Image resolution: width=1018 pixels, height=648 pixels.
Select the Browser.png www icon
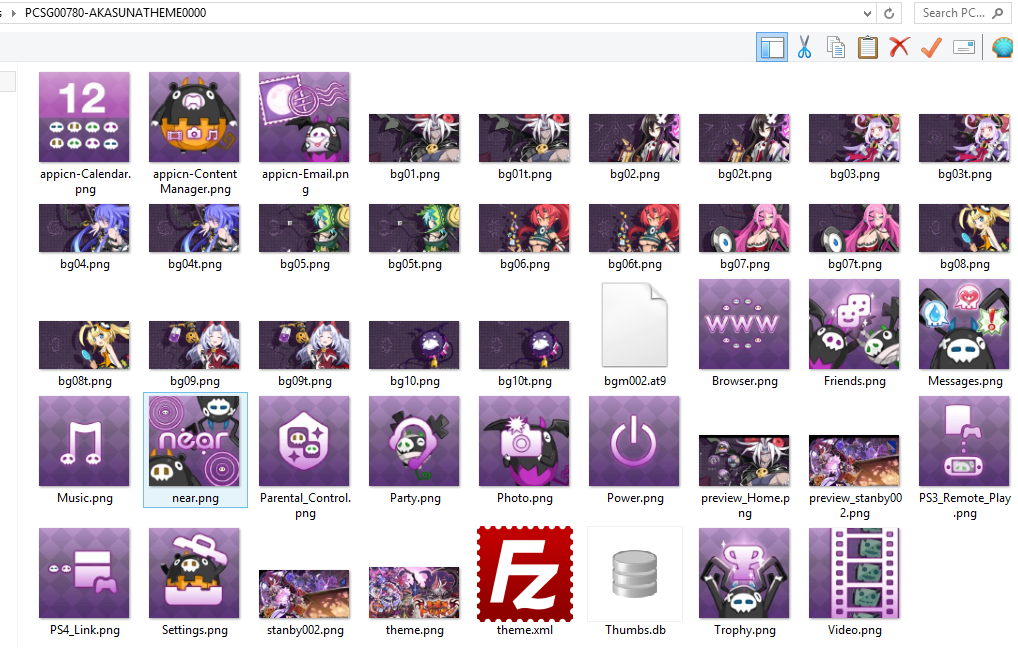point(744,324)
